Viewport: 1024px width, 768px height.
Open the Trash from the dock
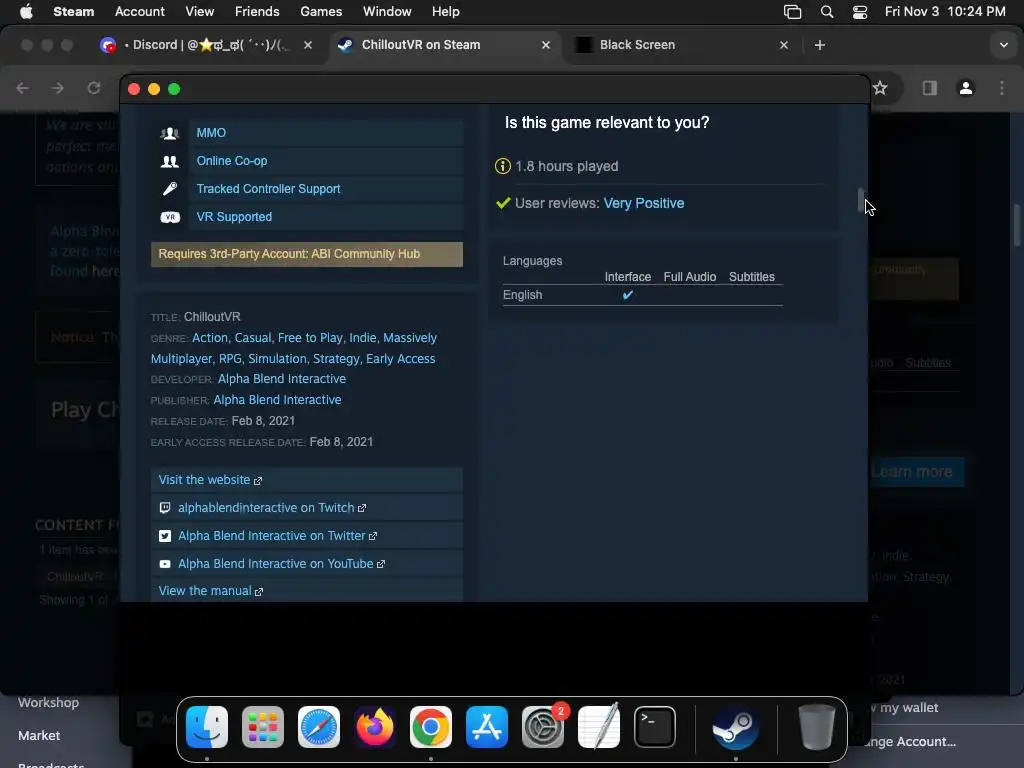(816, 727)
